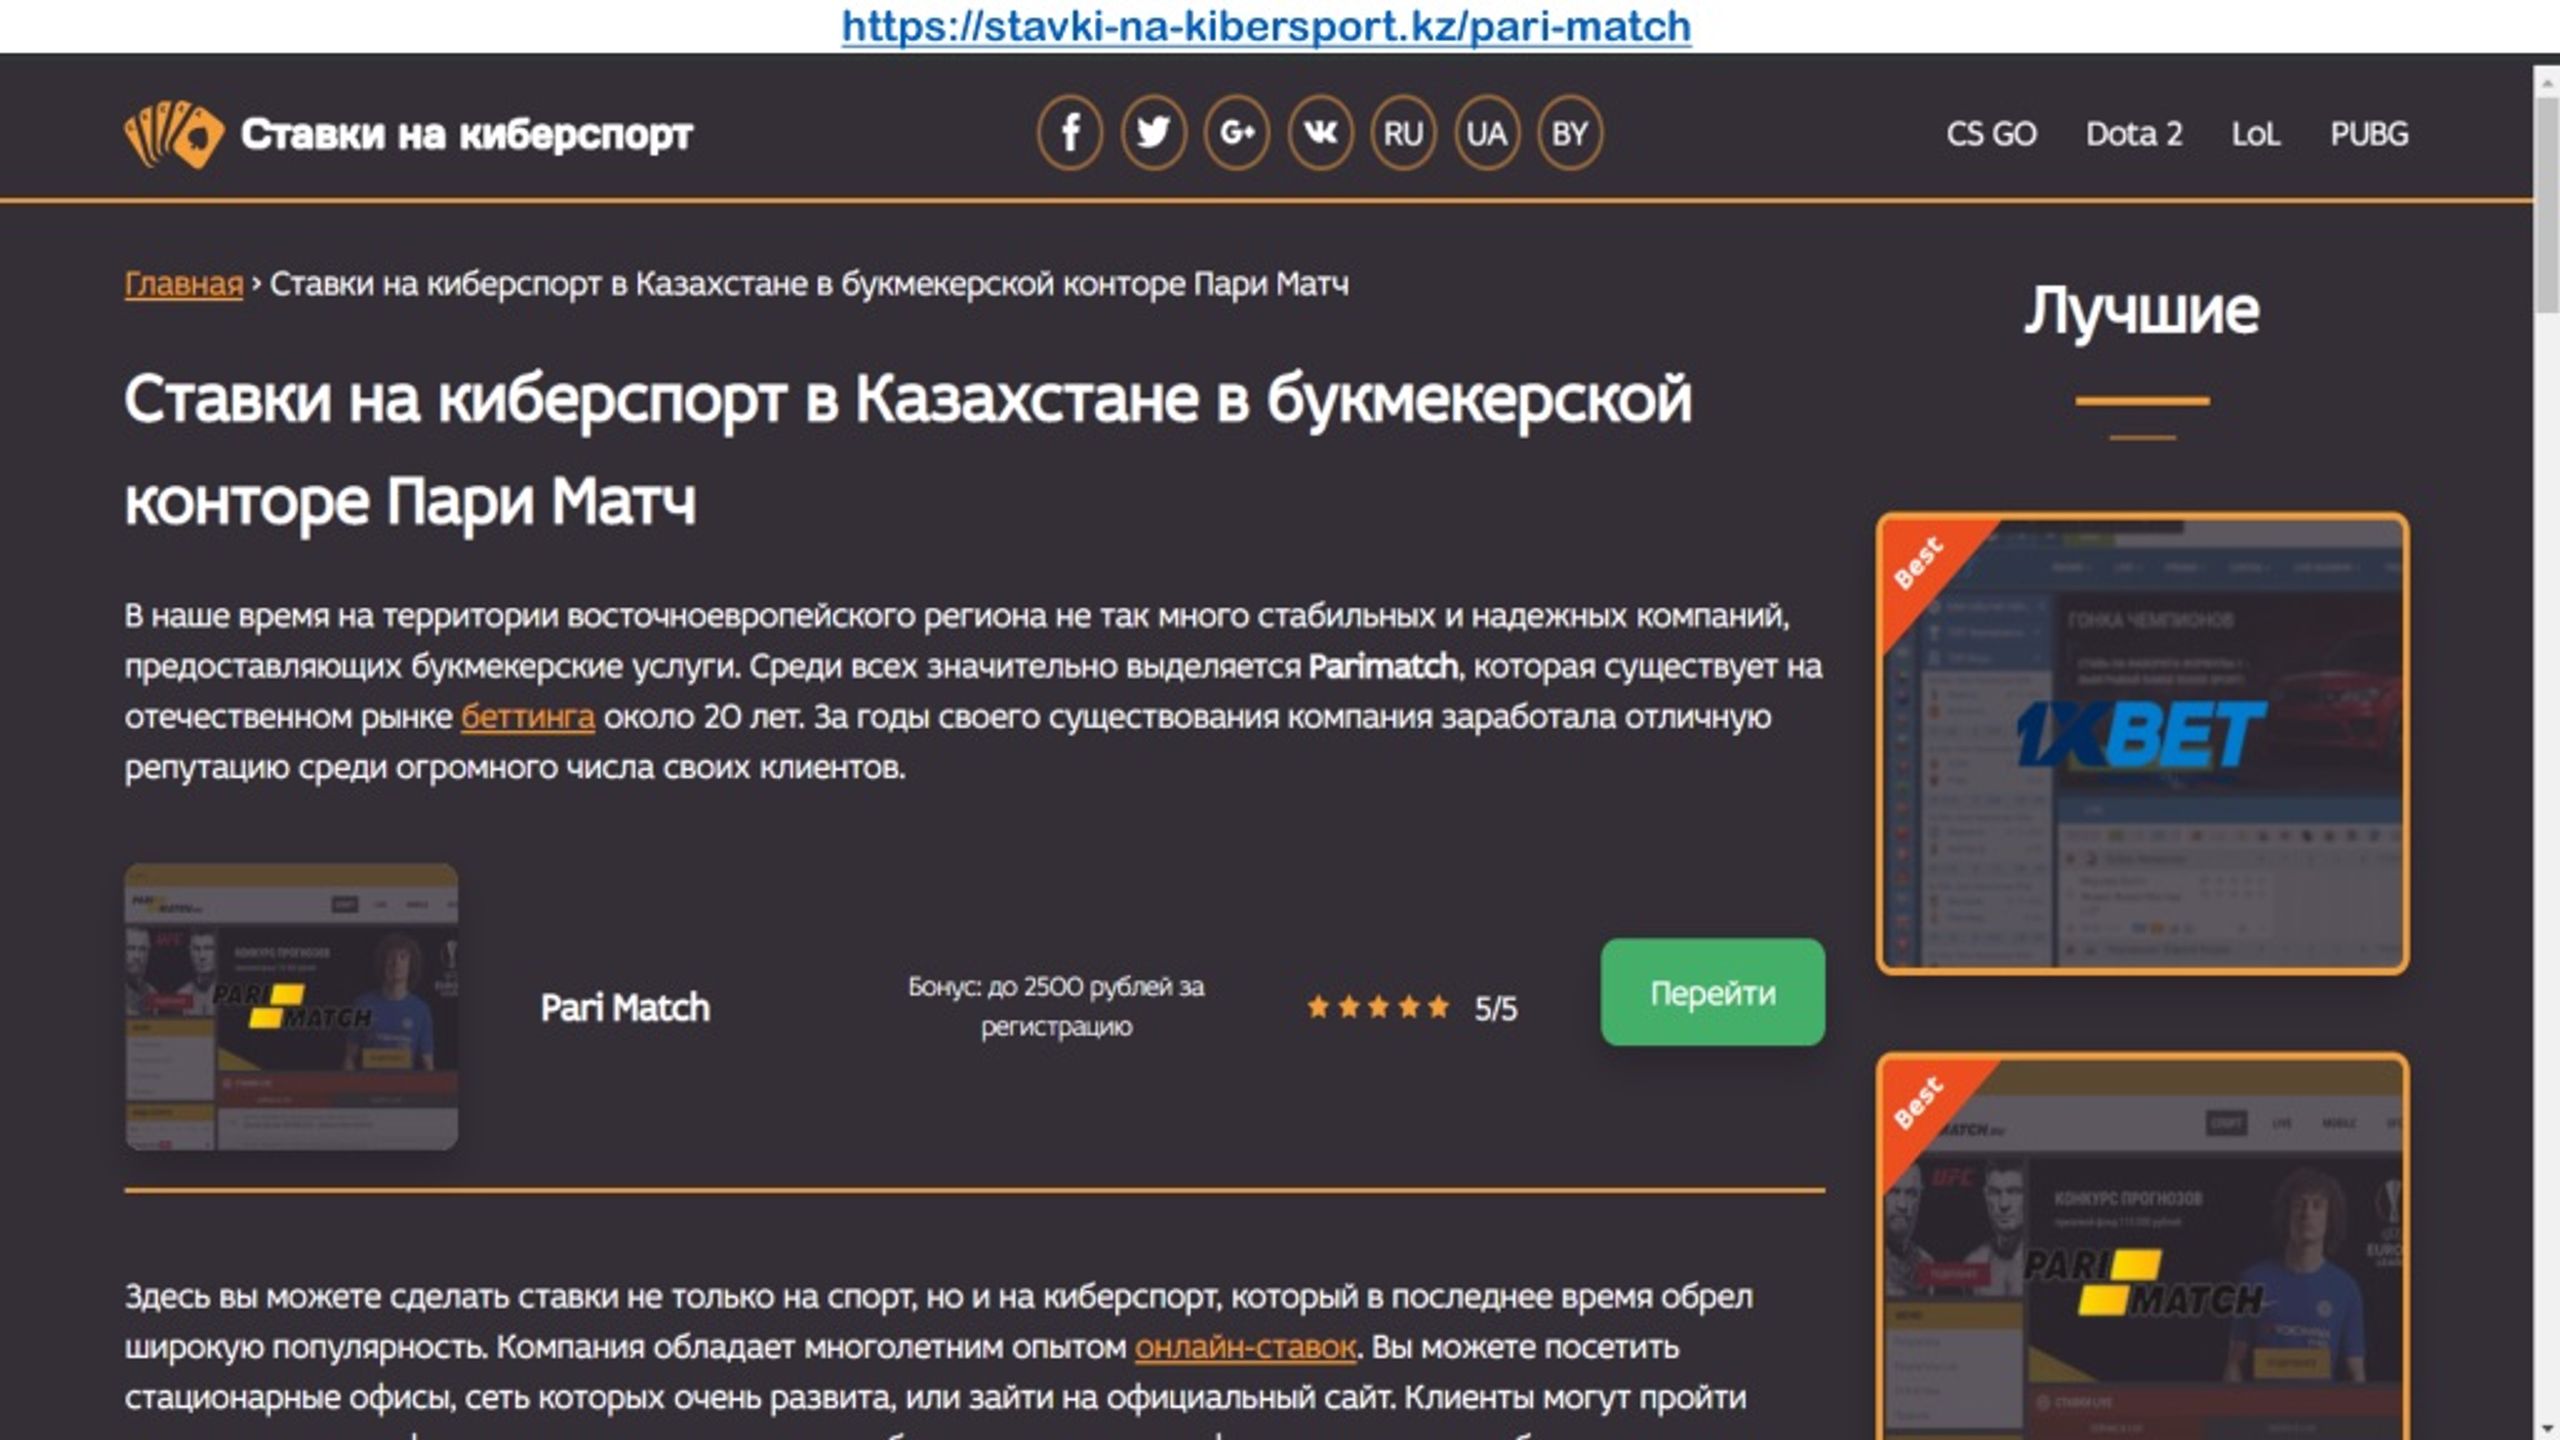Open the Google Plus social icon
The height and width of the screenshot is (1440, 2560).
1237,133
